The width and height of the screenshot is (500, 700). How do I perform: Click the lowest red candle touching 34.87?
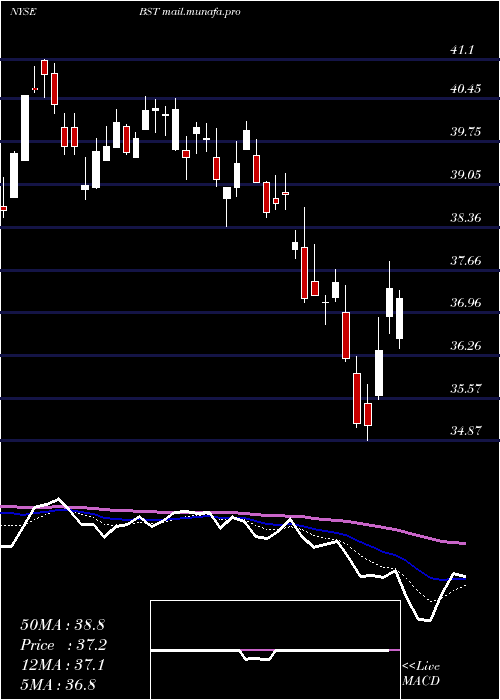tap(368, 412)
